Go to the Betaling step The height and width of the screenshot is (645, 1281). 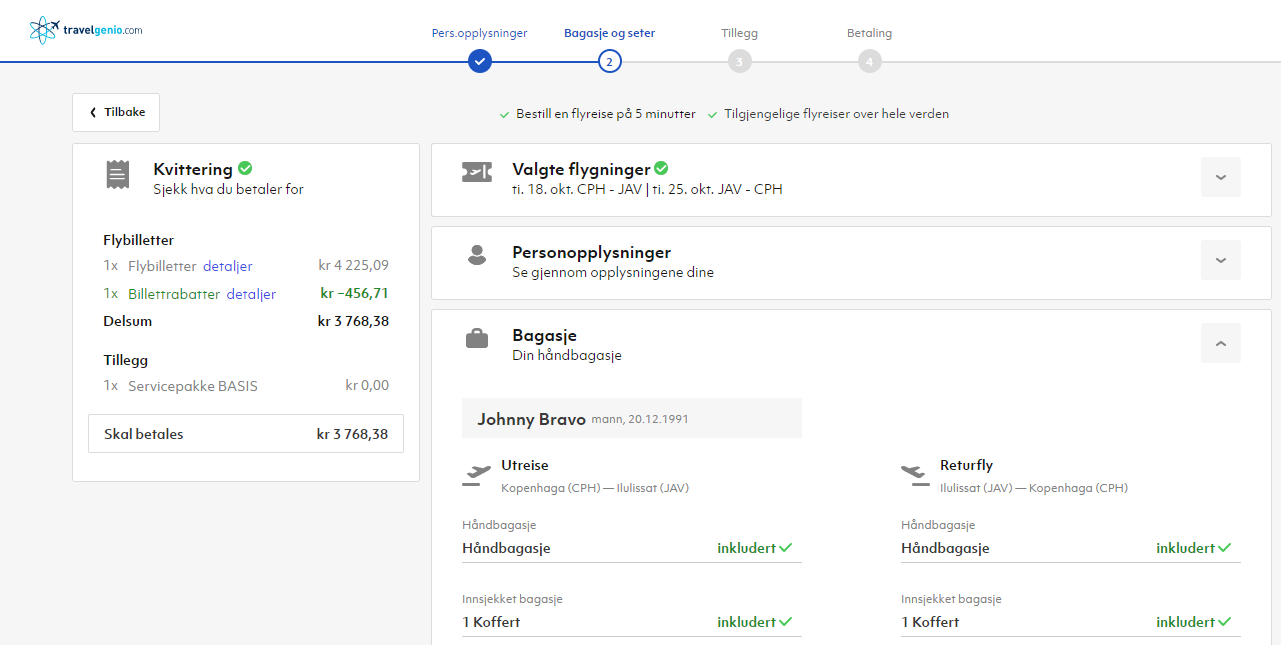pos(869,62)
